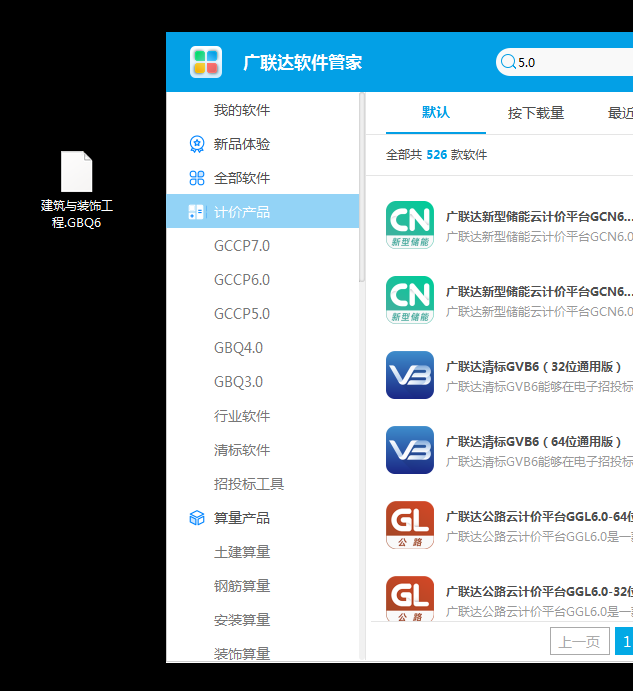Open the second GCN6 新型储能 app icon
Screen dimensions: 633x691
410,300
